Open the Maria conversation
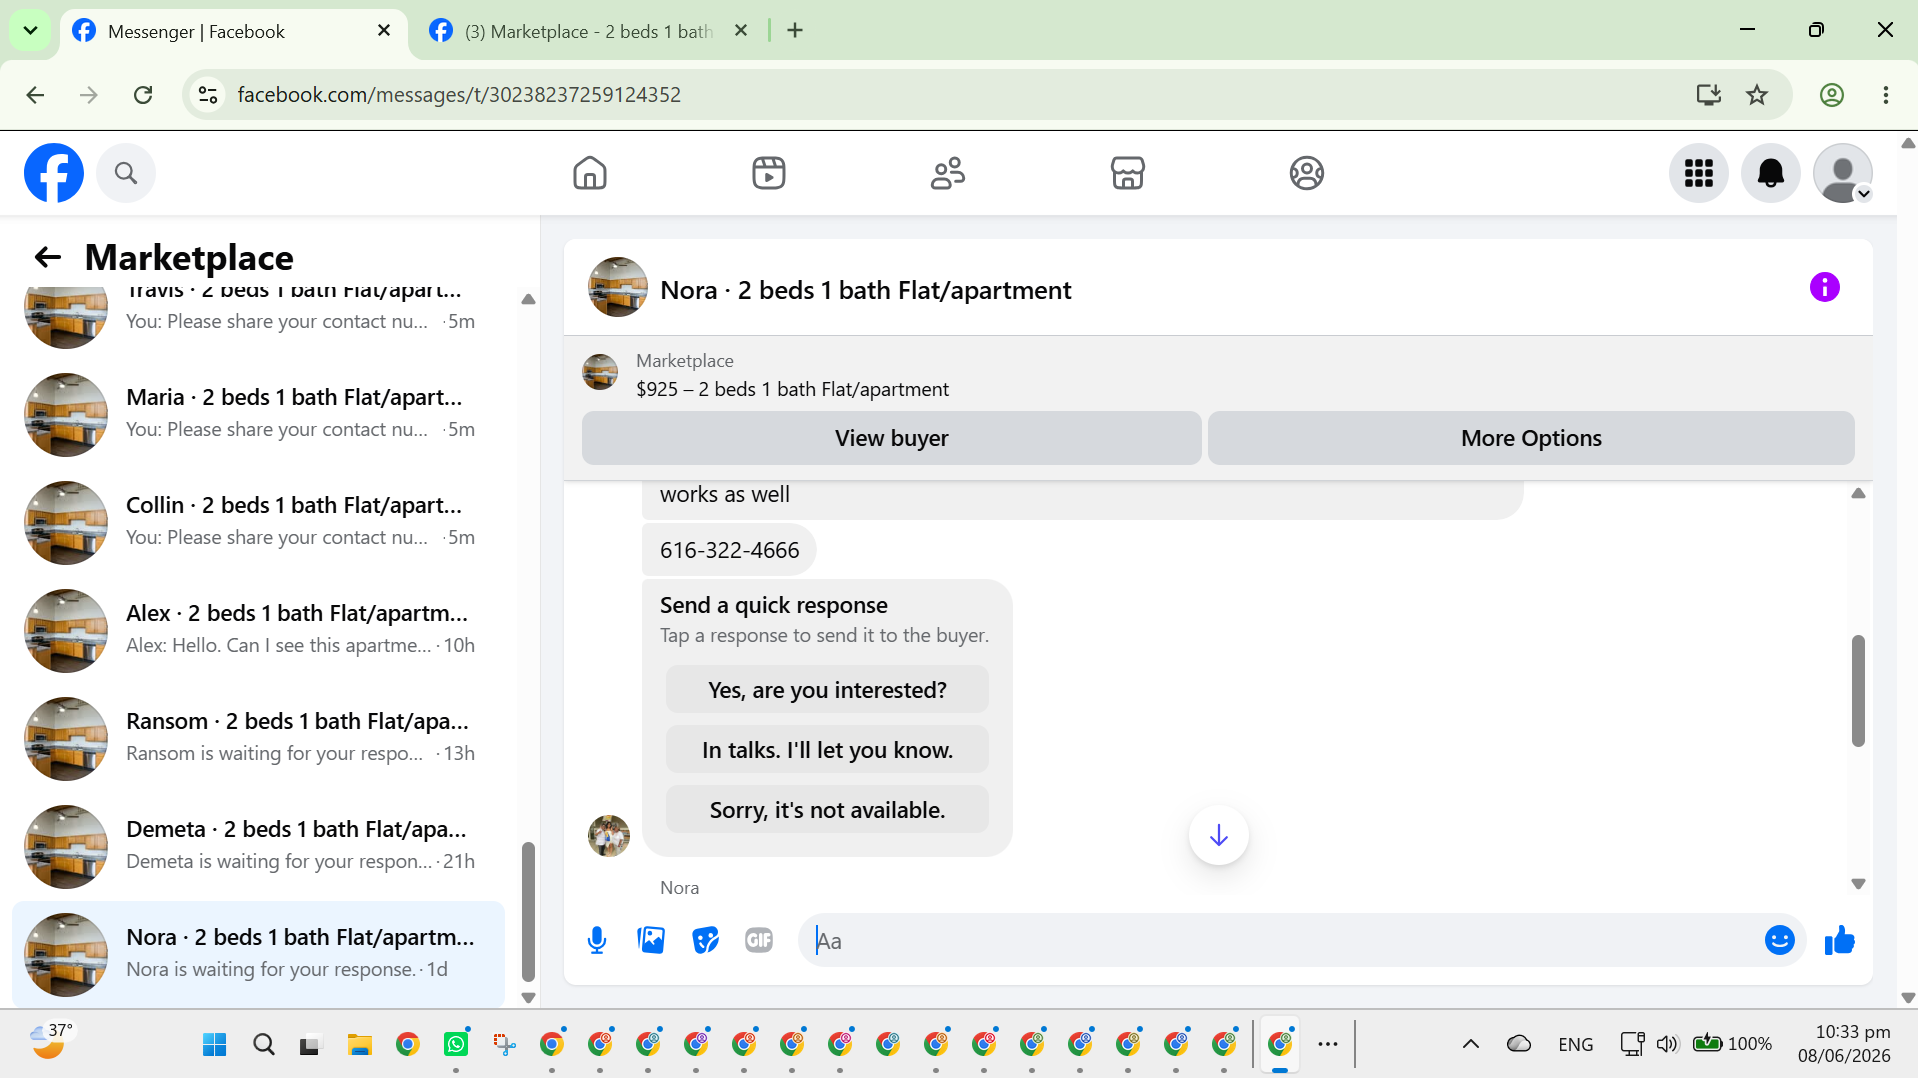Image resolution: width=1918 pixels, height=1078 pixels. coord(258,414)
